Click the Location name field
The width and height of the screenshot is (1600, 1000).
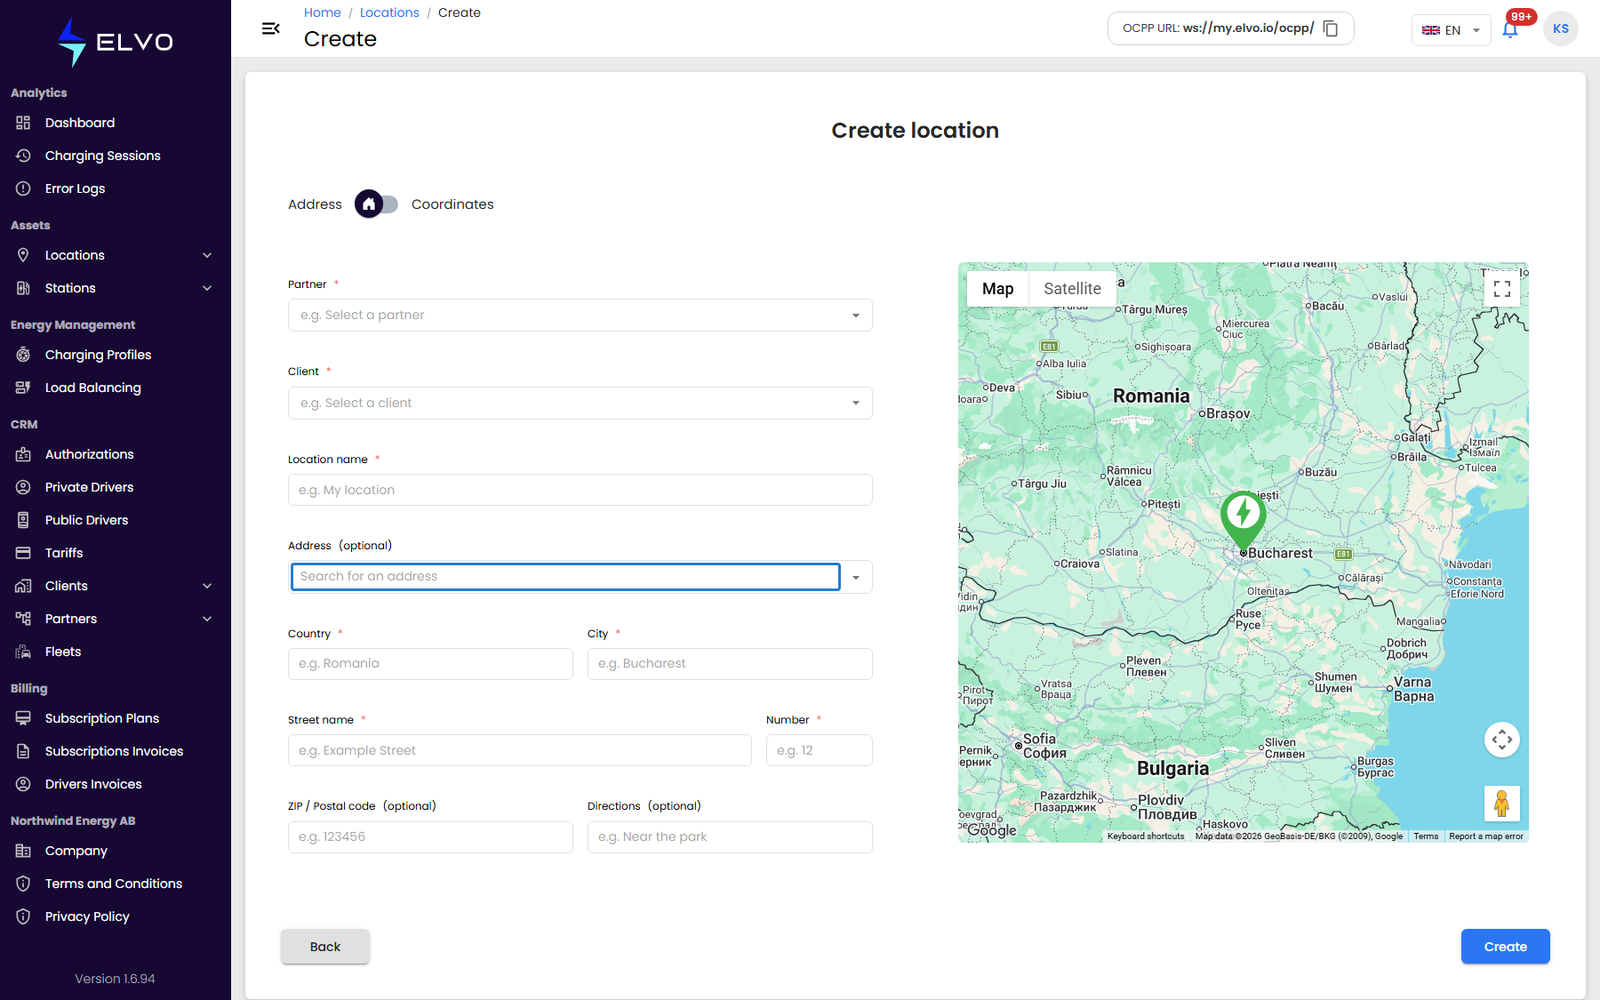point(580,490)
